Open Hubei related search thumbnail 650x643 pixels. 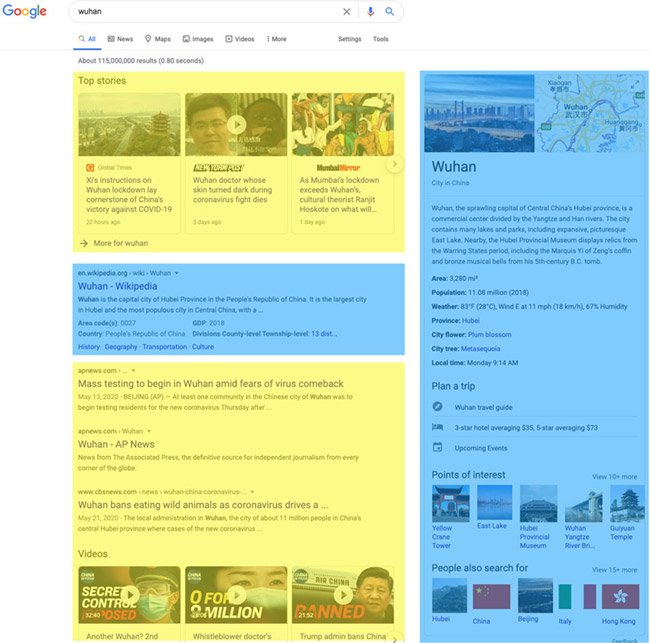tap(449, 595)
